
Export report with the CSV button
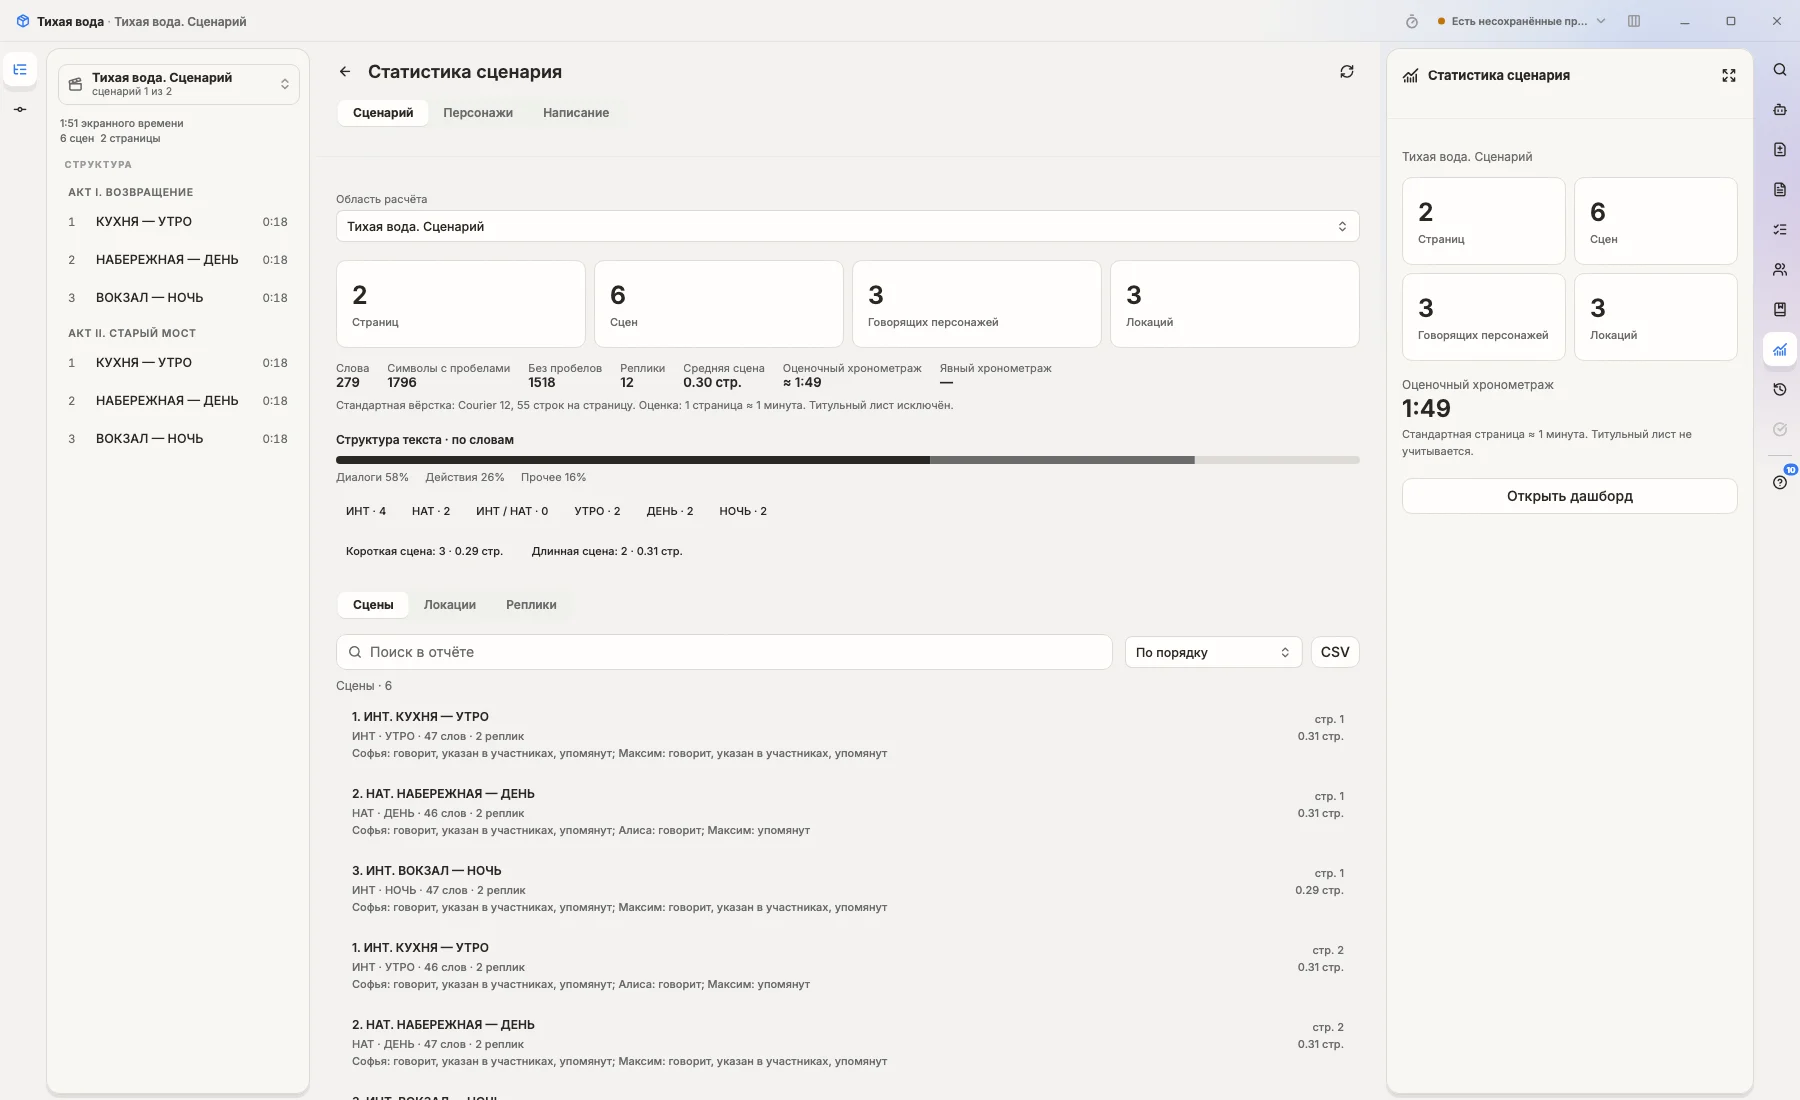tap(1335, 652)
